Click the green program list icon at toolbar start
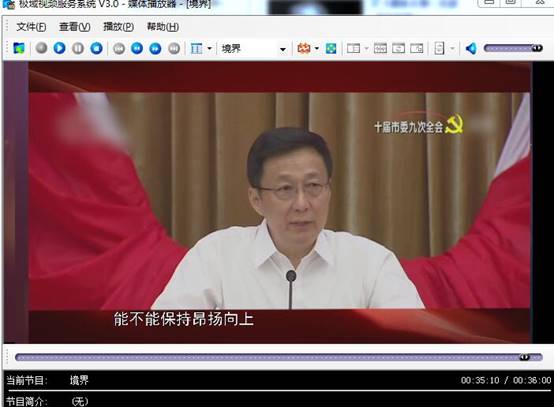Viewport: 554px width, 407px height. (x=19, y=48)
